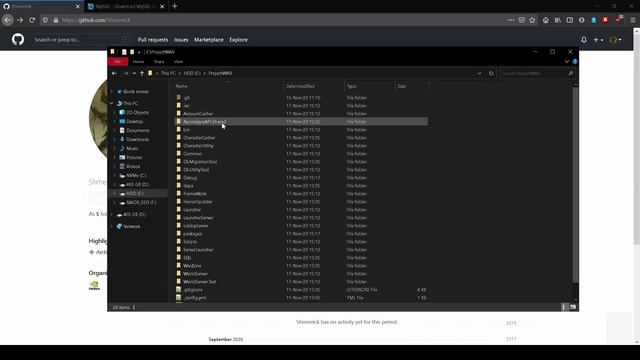640x360 pixels.
Task: Expand the Network node arrow
Action: pyautogui.click(x=112, y=227)
